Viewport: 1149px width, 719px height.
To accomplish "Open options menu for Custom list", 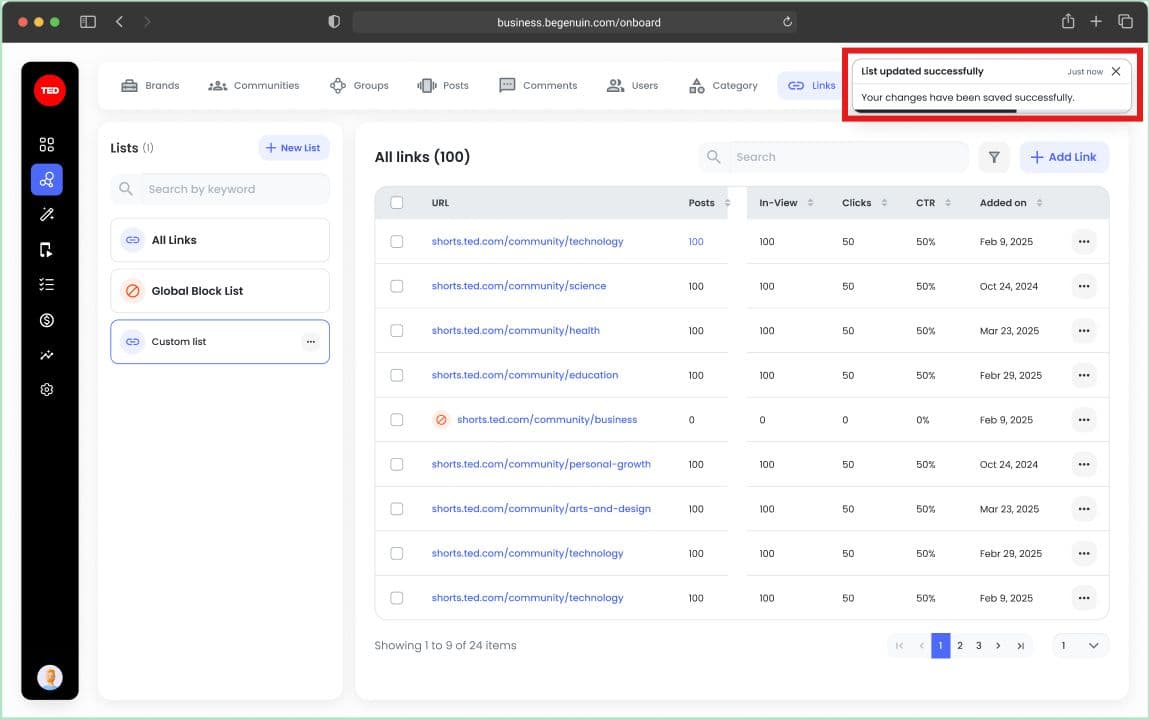I will click(311, 342).
